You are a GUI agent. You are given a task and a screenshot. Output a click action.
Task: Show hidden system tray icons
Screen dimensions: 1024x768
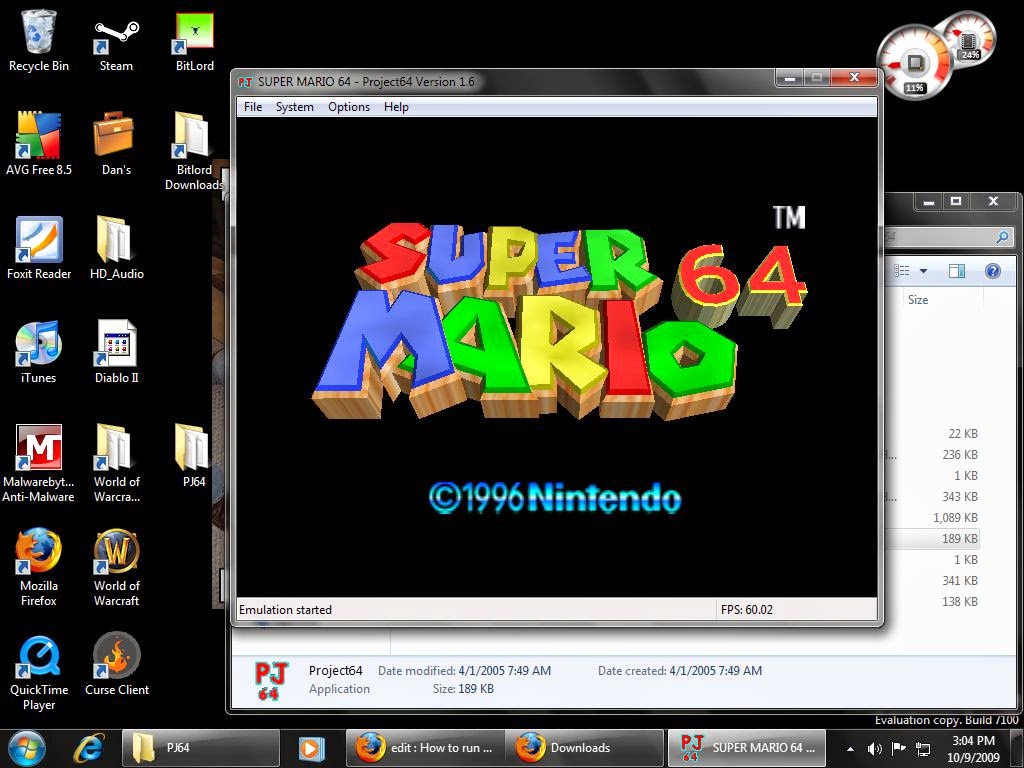[850, 749]
